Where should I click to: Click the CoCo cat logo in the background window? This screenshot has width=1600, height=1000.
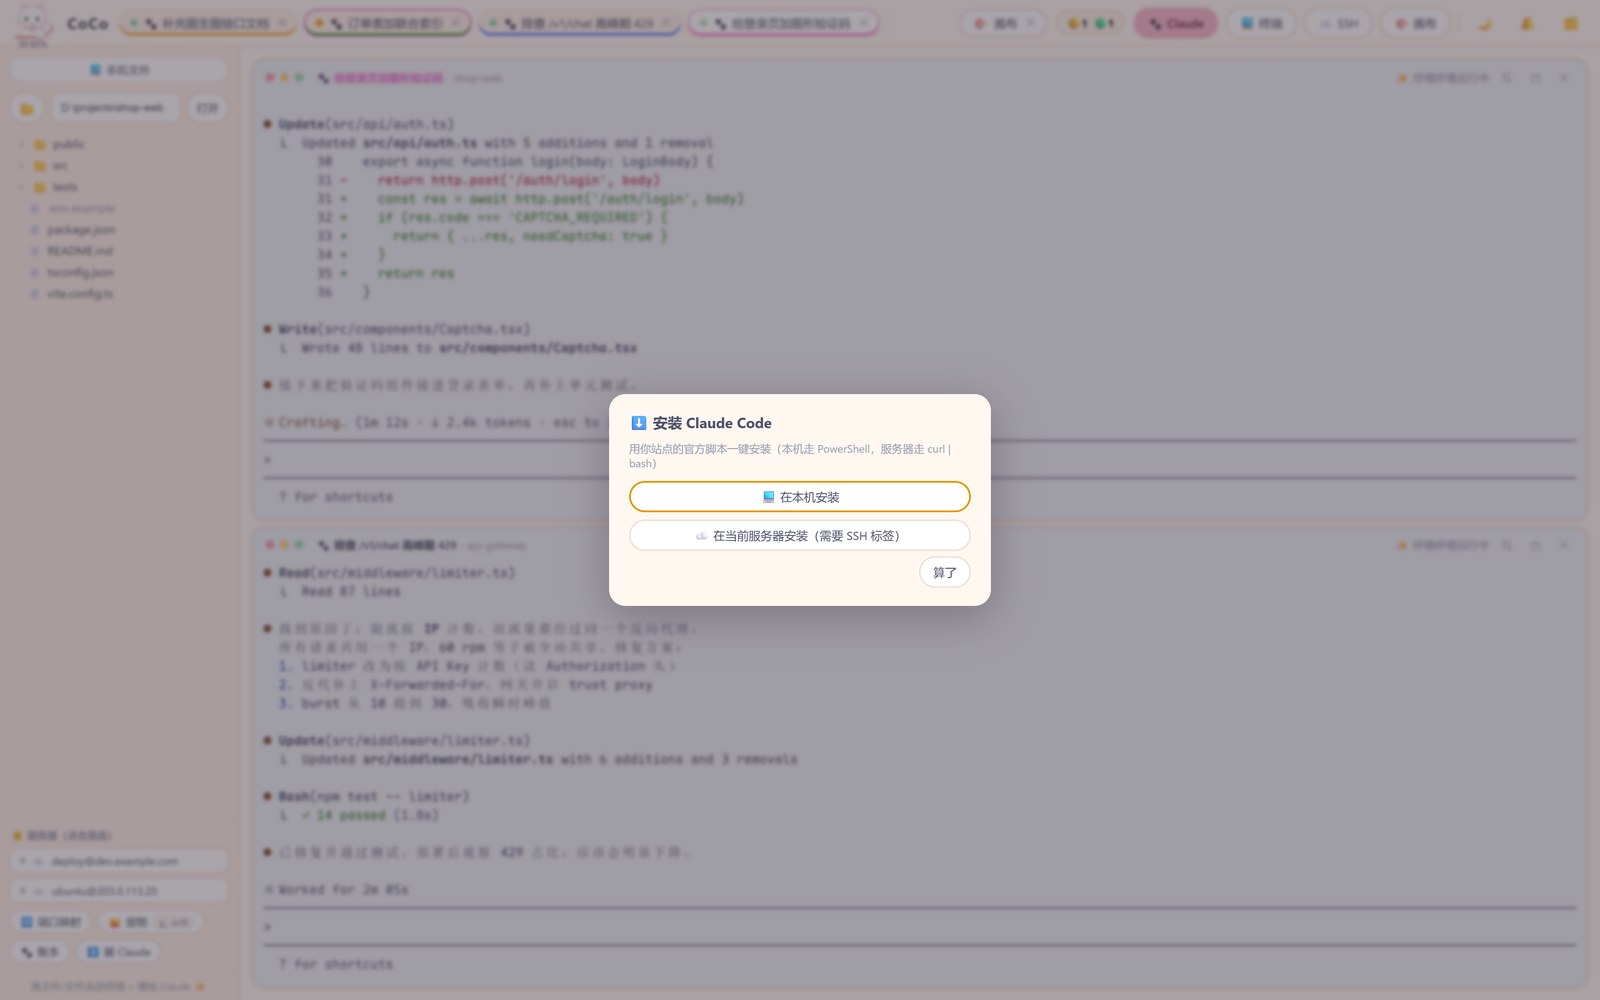pyautogui.click(x=33, y=22)
